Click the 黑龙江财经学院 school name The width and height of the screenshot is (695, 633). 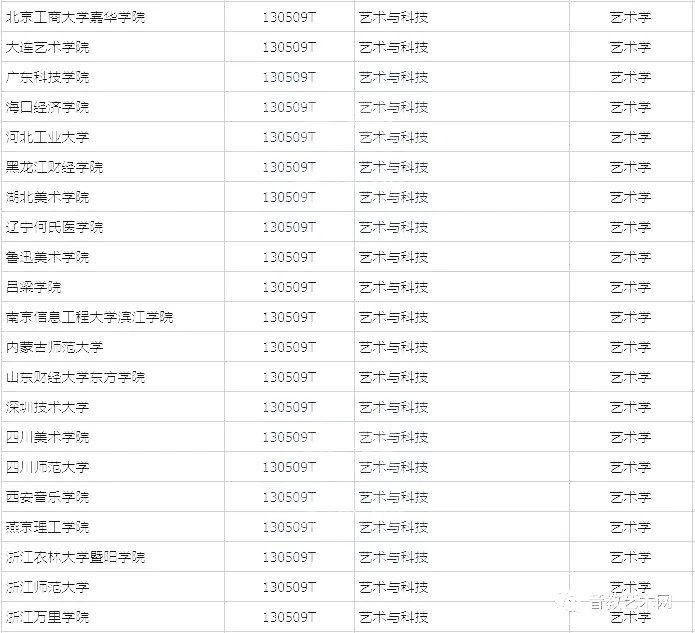(x=54, y=167)
